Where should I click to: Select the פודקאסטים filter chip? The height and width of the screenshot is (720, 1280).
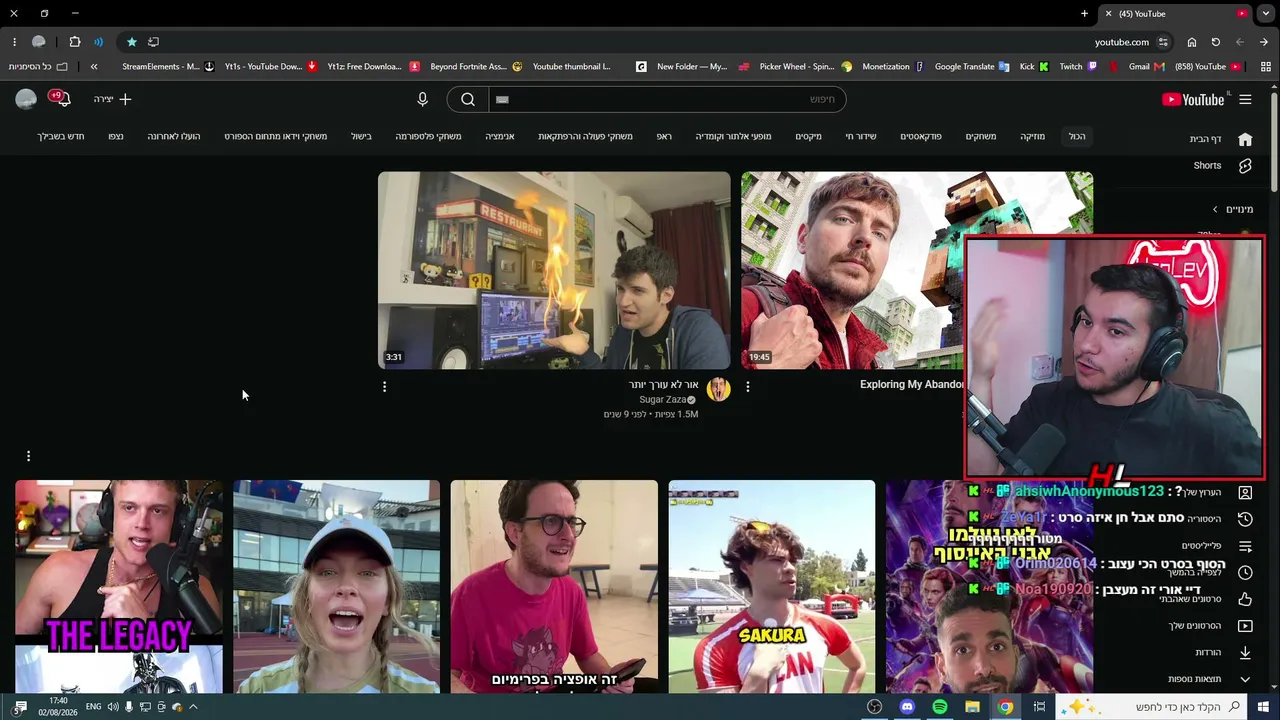[921, 137]
